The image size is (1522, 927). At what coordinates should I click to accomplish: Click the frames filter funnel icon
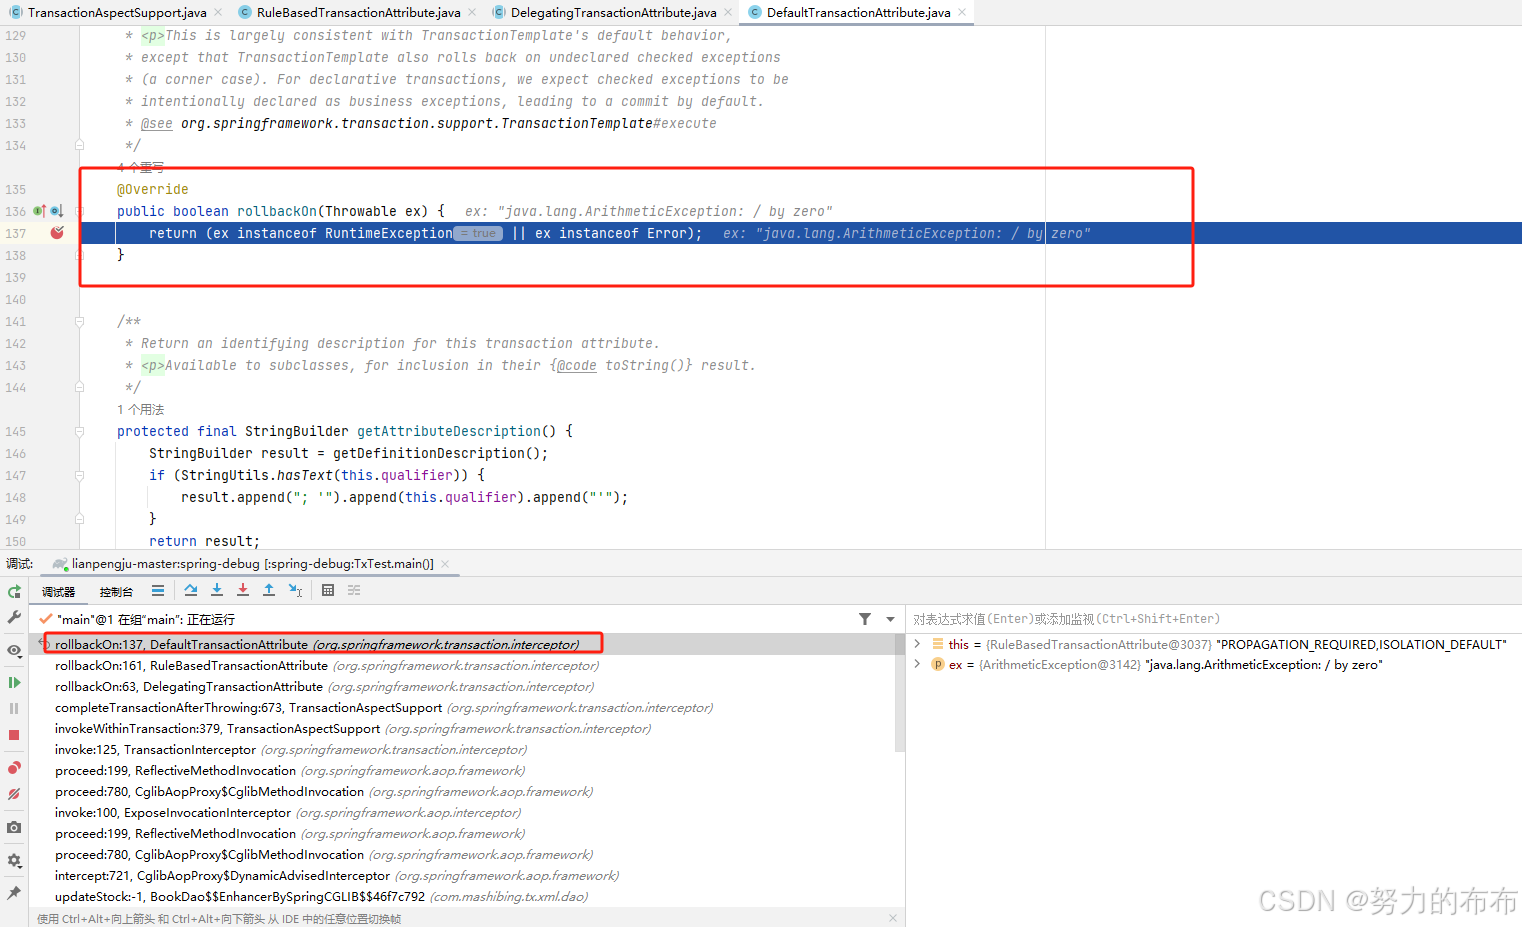(865, 619)
